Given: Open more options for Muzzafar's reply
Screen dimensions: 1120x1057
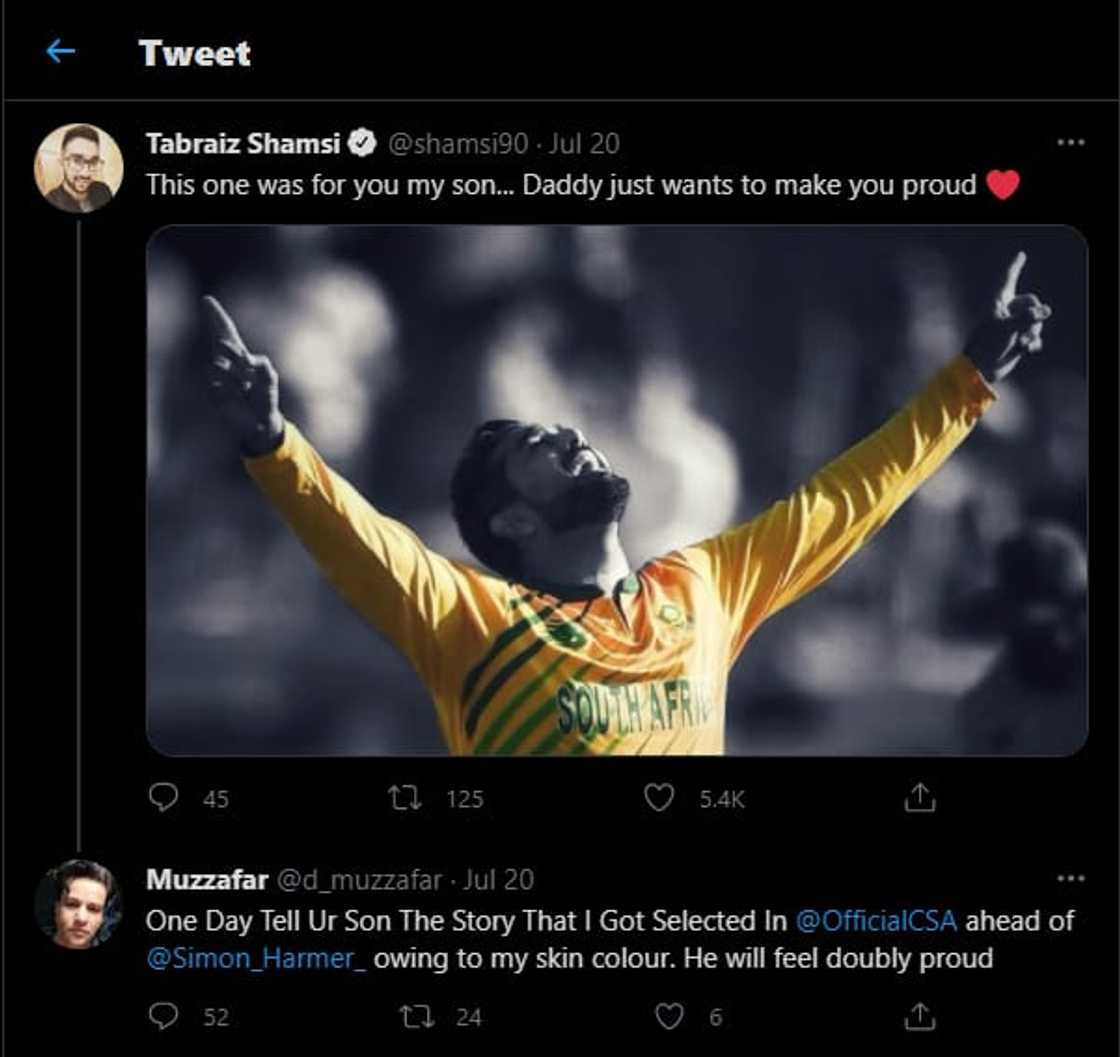Looking at the screenshot, I should [x=1070, y=879].
